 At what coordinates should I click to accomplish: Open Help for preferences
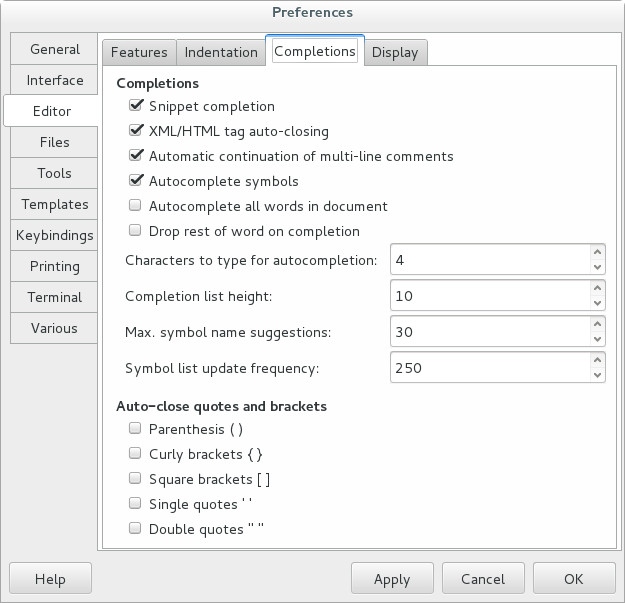[x=50, y=579]
